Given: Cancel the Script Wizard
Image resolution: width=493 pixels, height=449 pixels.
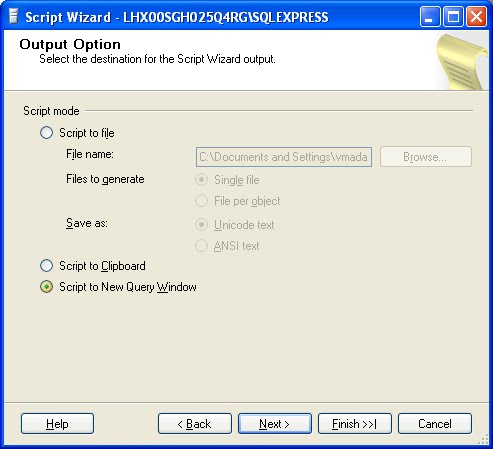Looking at the screenshot, I should pyautogui.click(x=435, y=424).
